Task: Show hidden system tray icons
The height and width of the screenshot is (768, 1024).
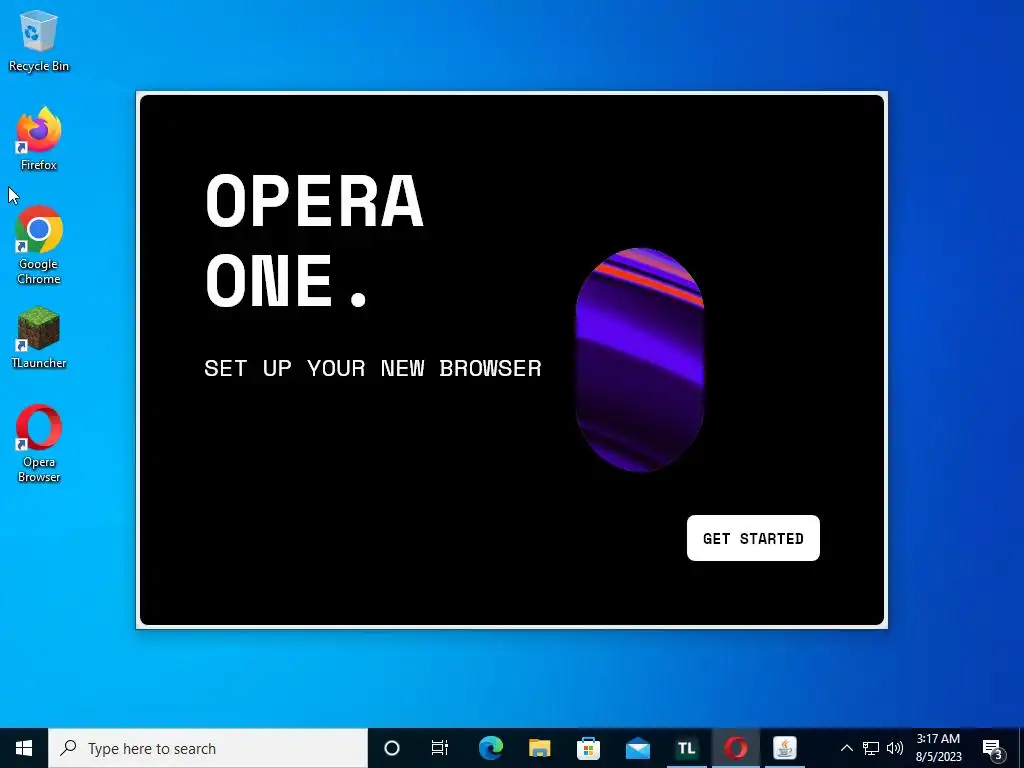Action: click(x=846, y=748)
